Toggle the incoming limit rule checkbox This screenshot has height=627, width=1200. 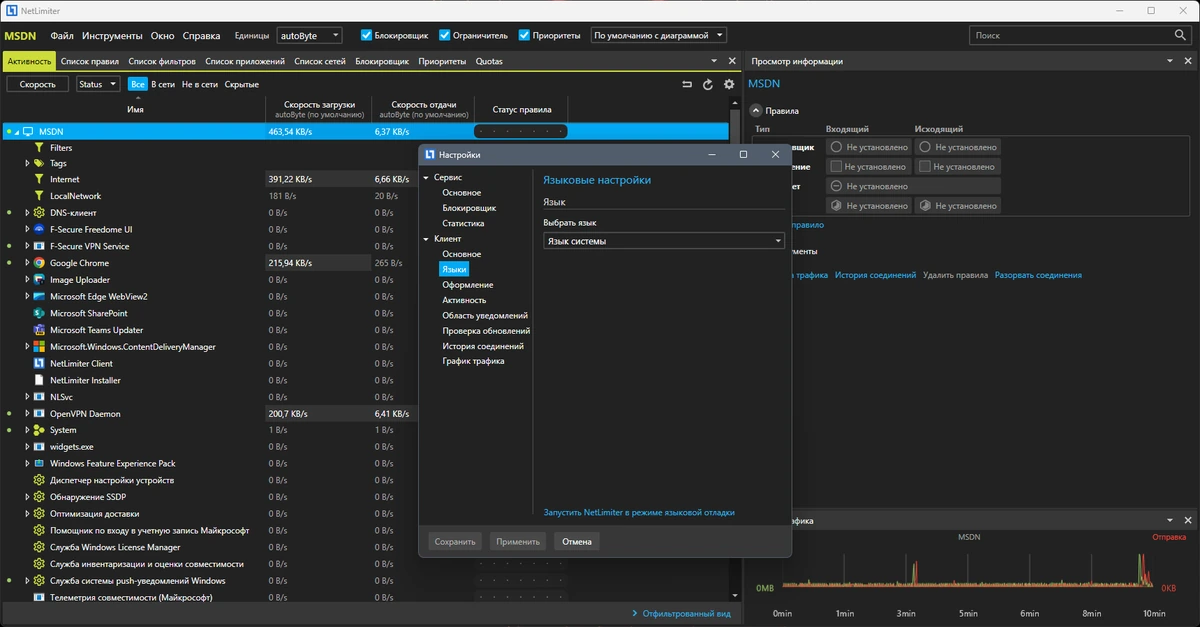(x=837, y=167)
